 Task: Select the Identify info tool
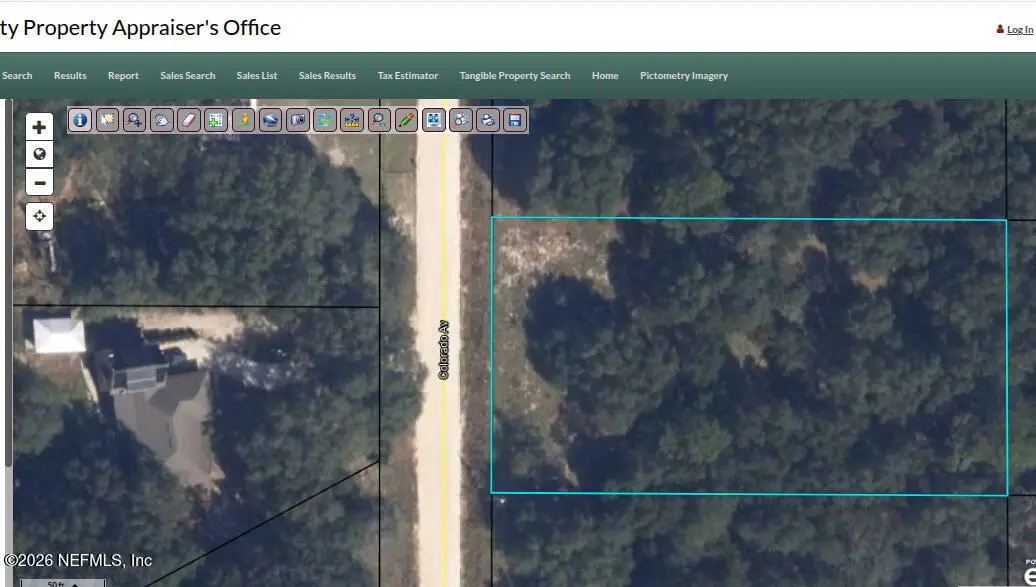(79, 119)
